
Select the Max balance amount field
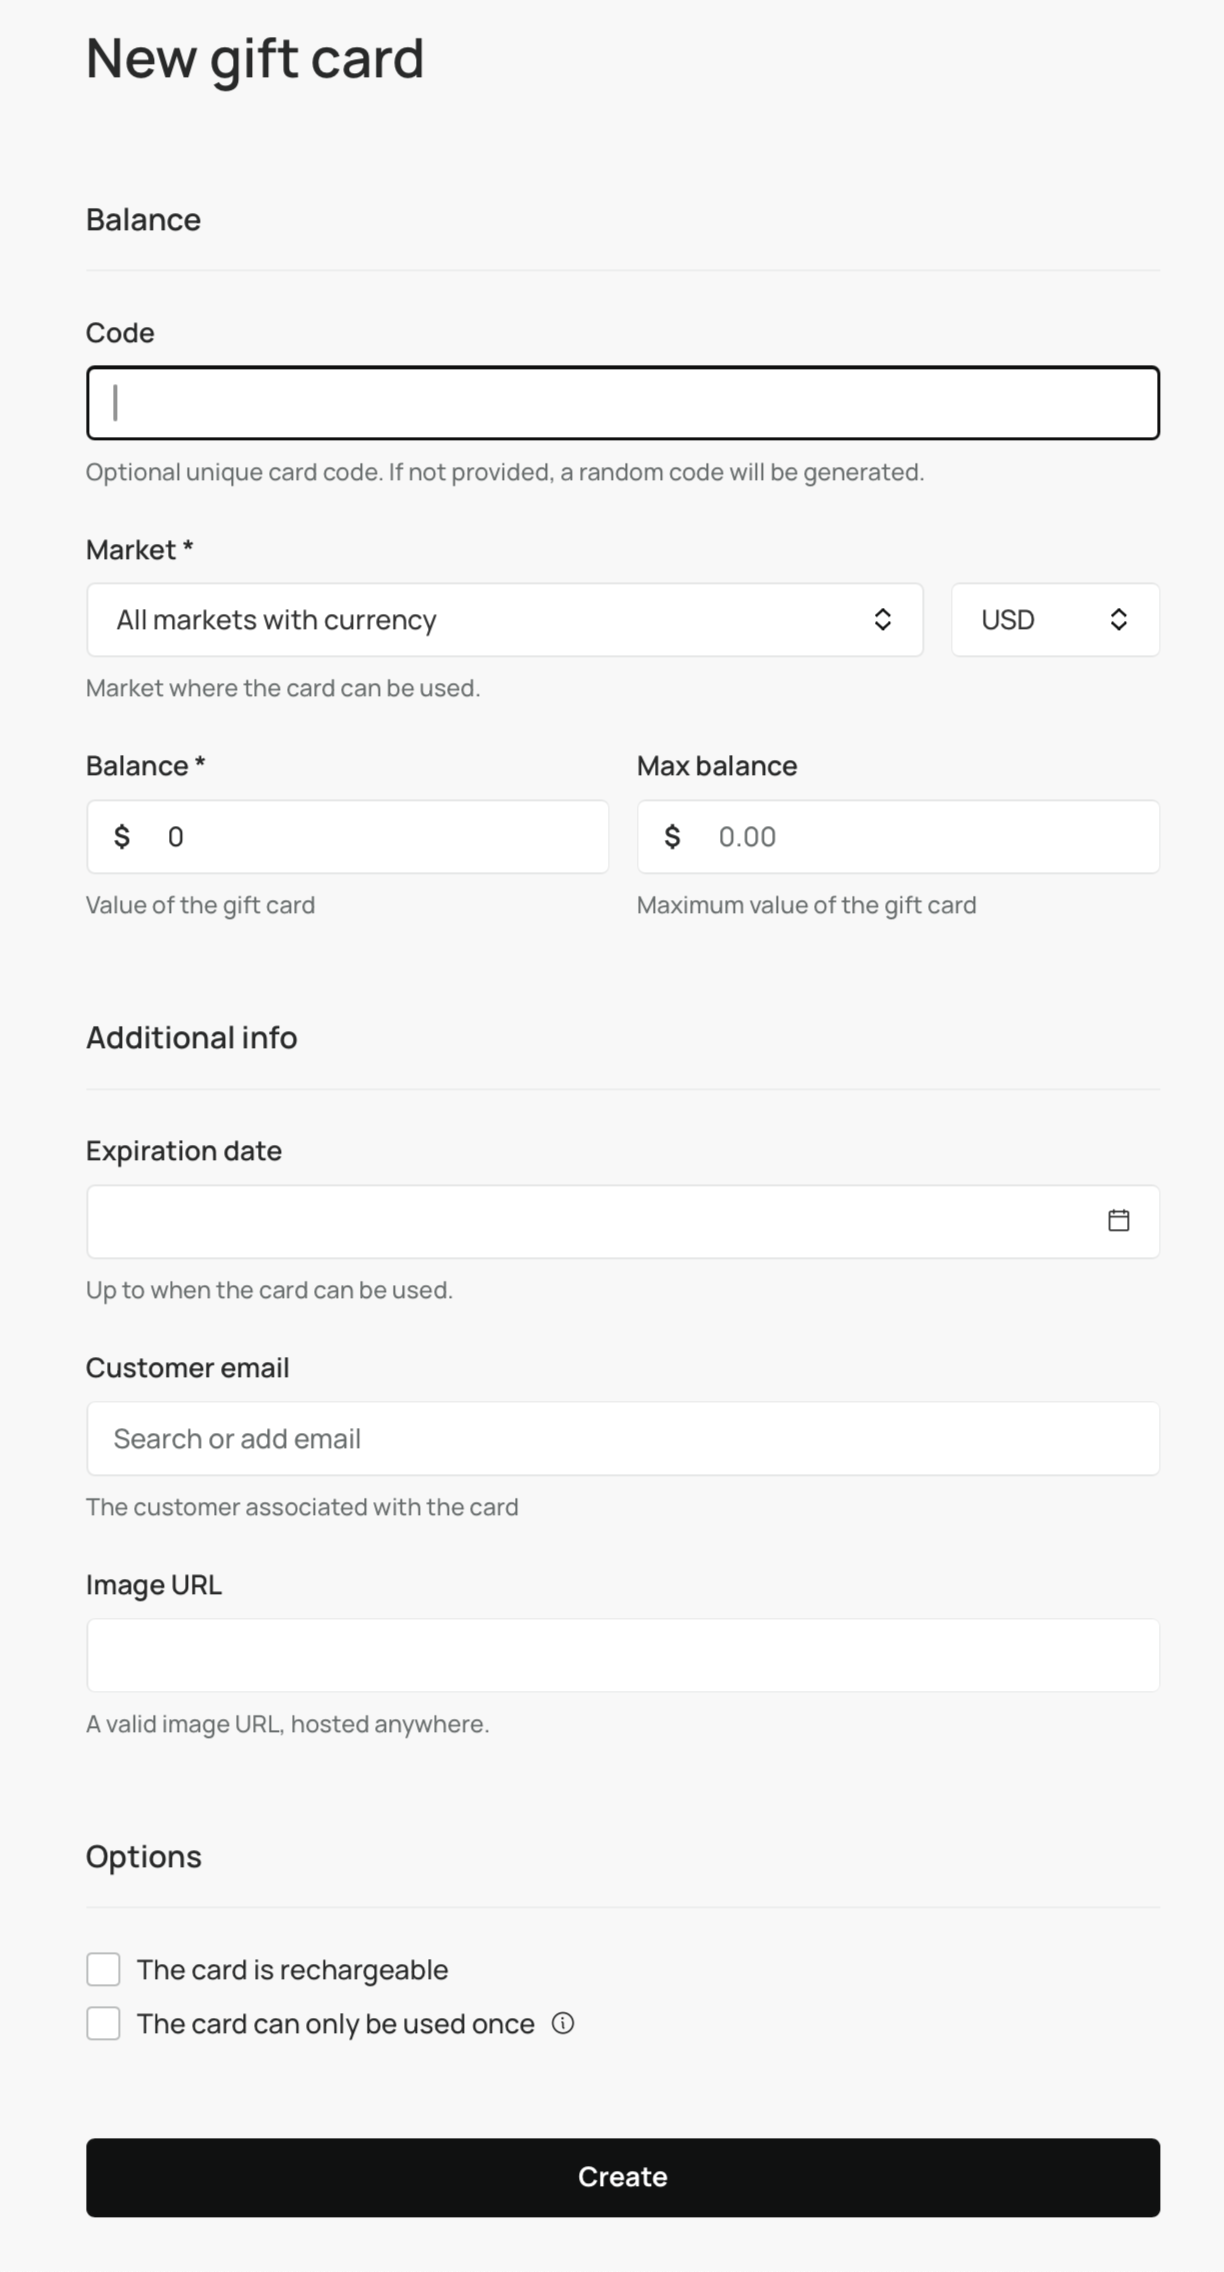(930, 837)
